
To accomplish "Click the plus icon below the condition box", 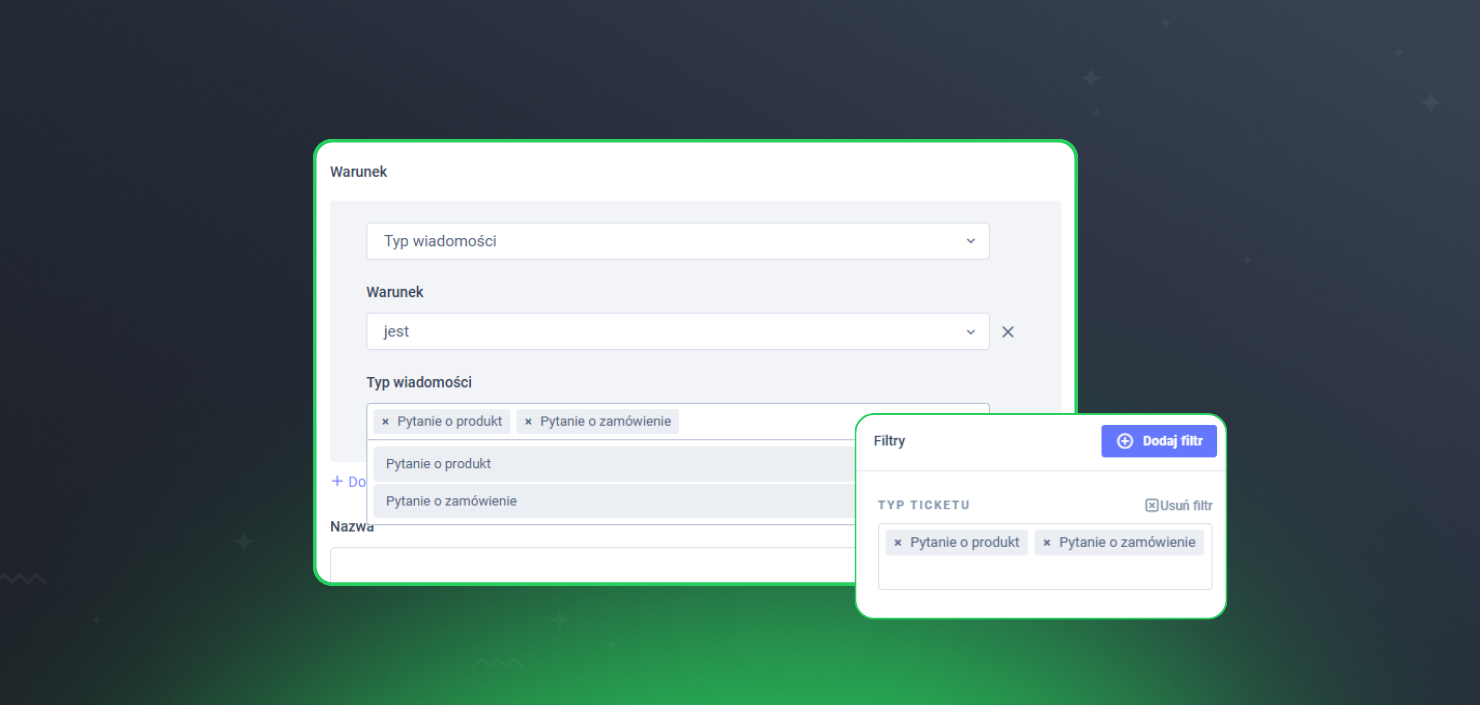I will [x=337, y=482].
